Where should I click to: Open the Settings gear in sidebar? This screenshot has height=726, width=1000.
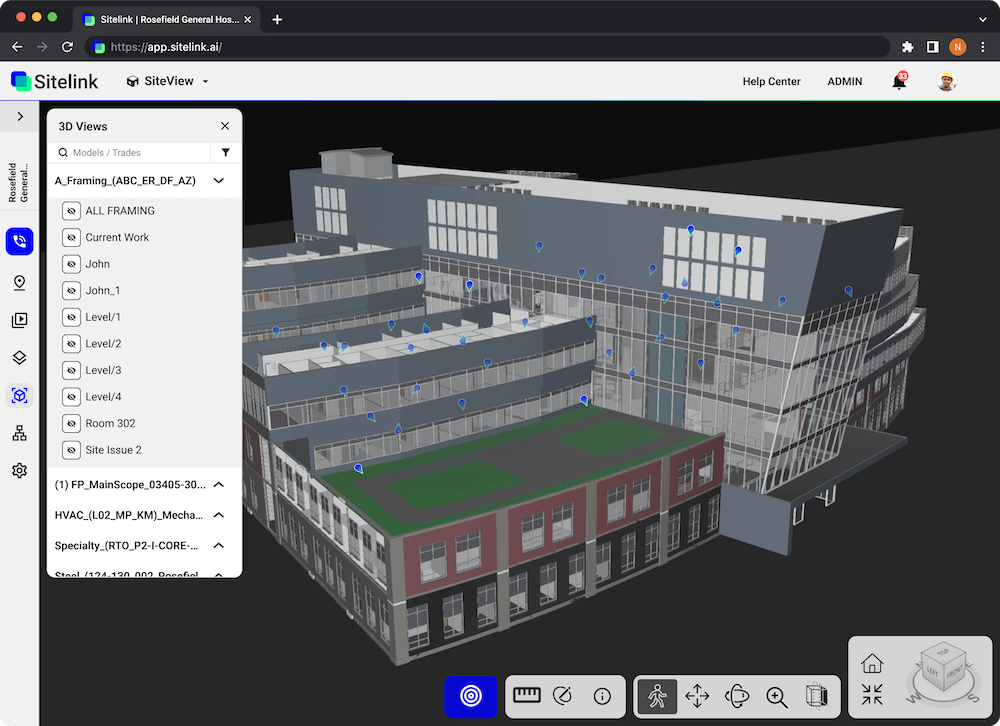pyautogui.click(x=19, y=470)
